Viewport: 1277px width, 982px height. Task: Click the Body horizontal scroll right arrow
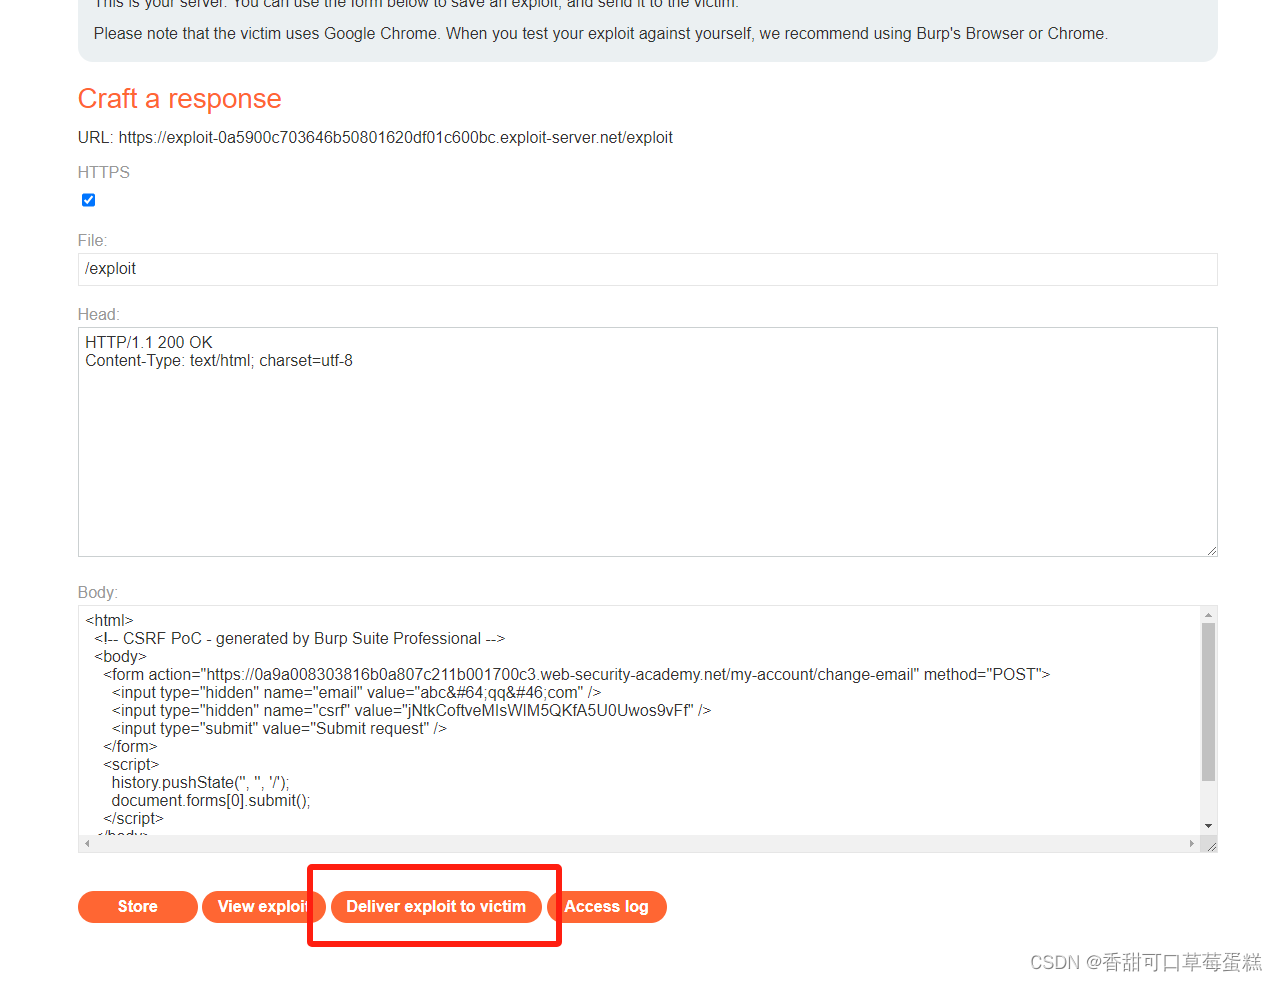coord(1191,844)
